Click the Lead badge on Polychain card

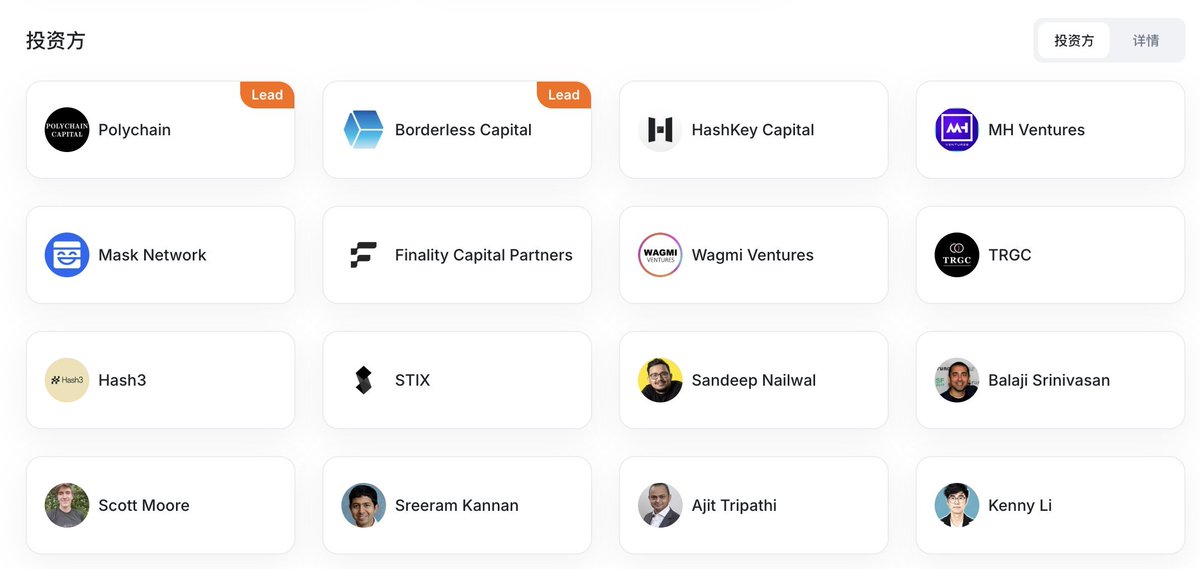[x=267, y=95]
